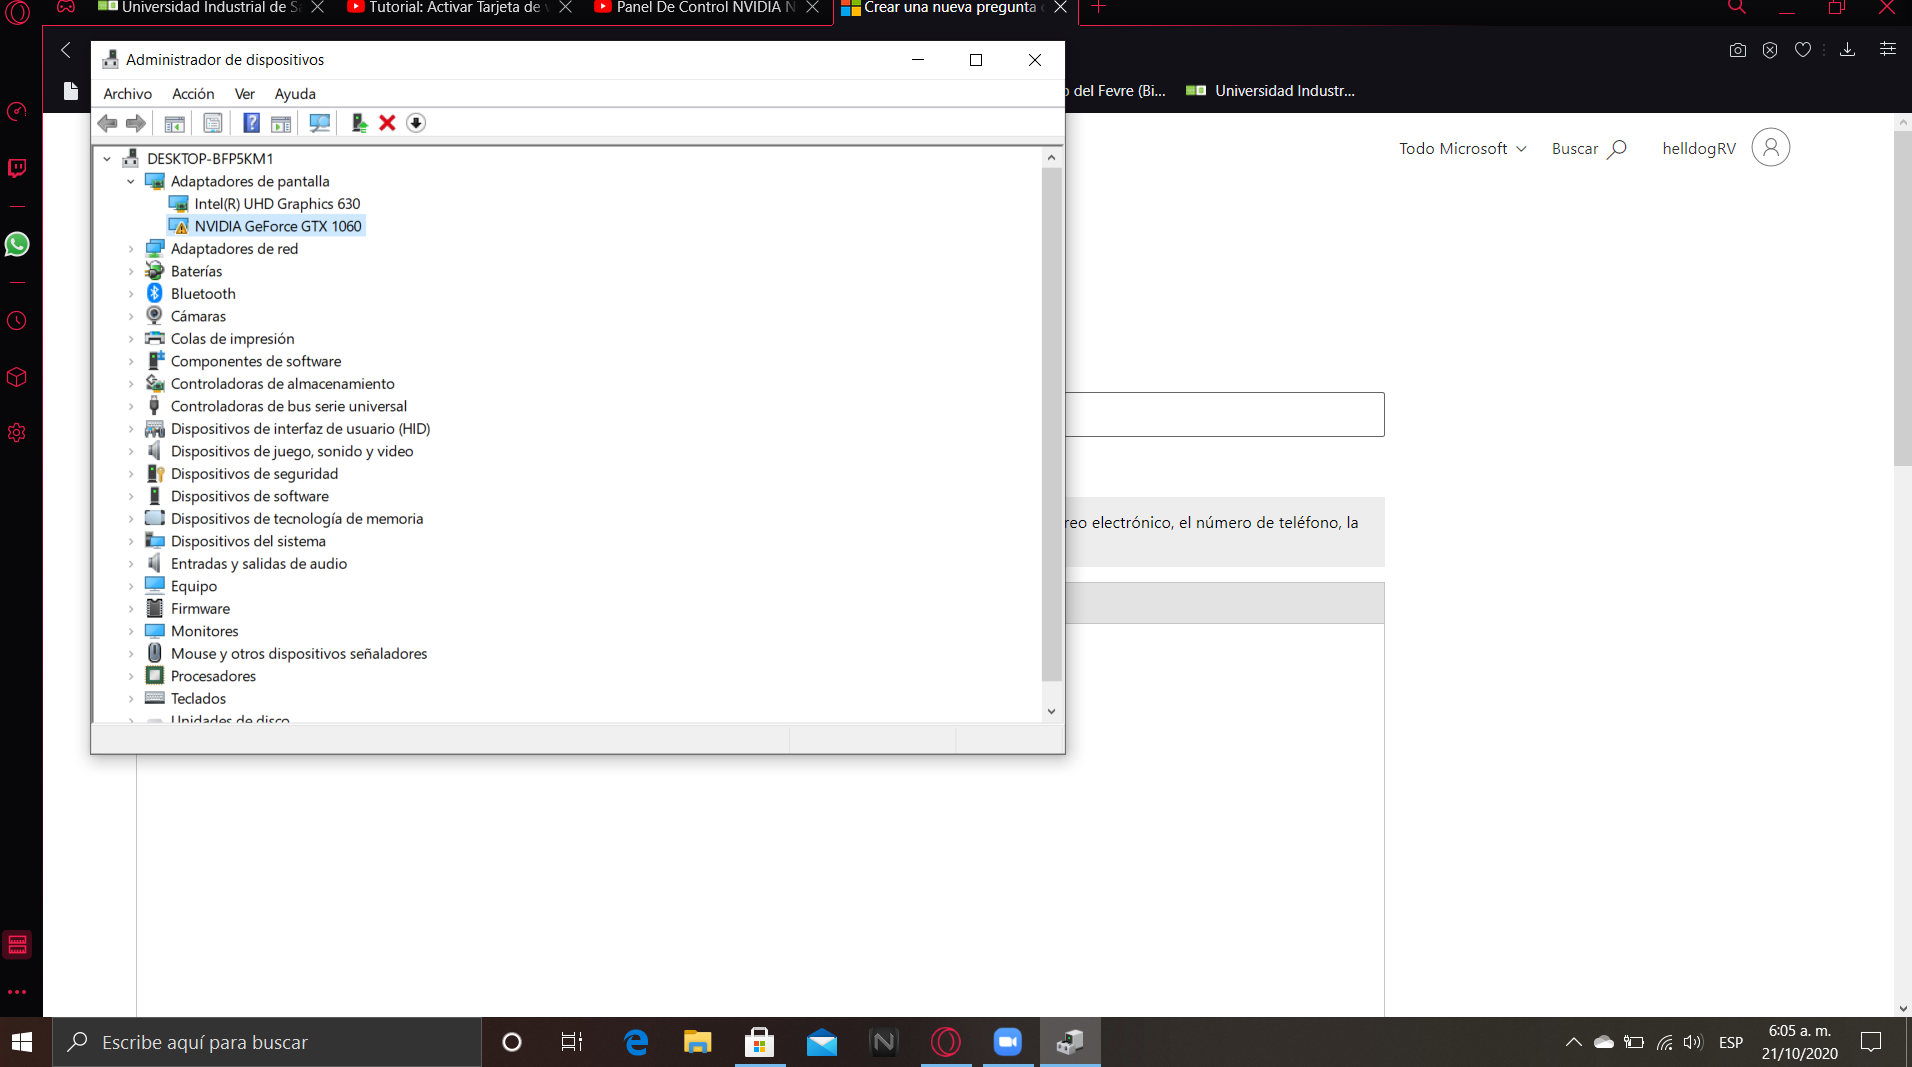
Task: Select Dispositivos de interfaz de usuario (HID)
Action: click(301, 429)
